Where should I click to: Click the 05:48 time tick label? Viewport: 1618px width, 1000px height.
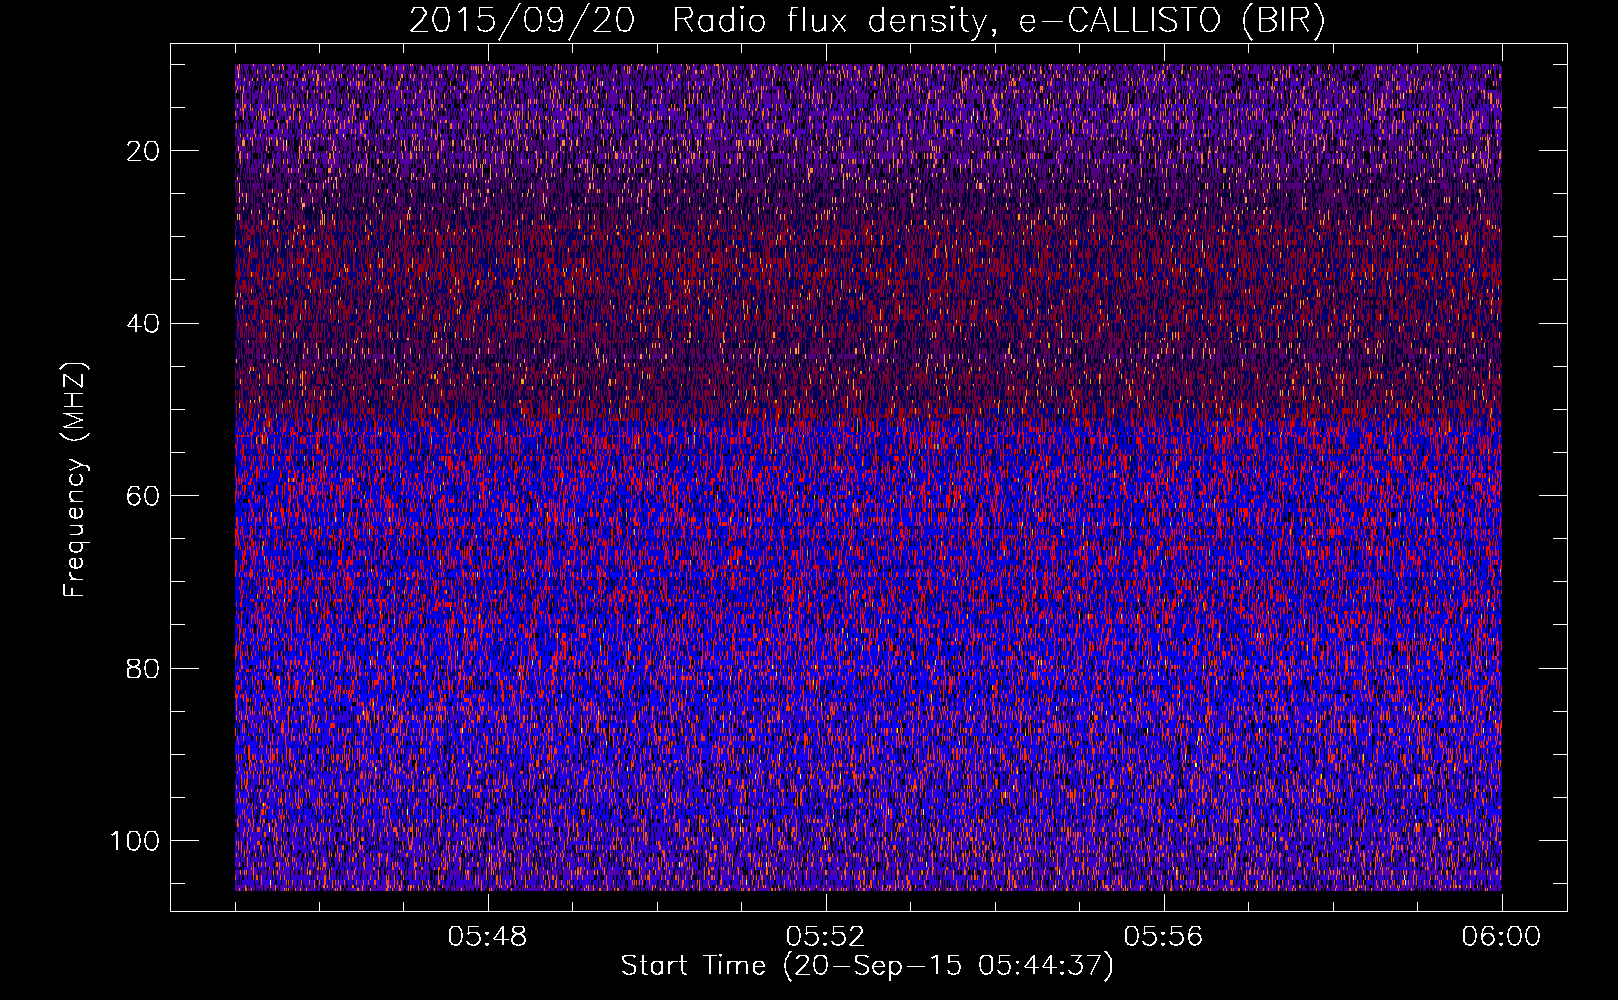[488, 937]
